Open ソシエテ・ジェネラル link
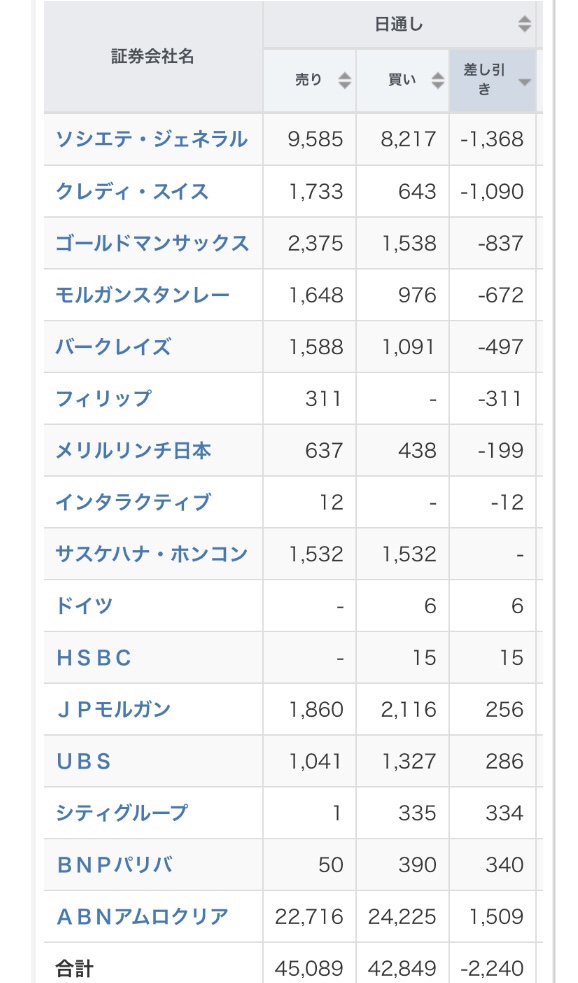The width and height of the screenshot is (578, 983). click(x=151, y=139)
